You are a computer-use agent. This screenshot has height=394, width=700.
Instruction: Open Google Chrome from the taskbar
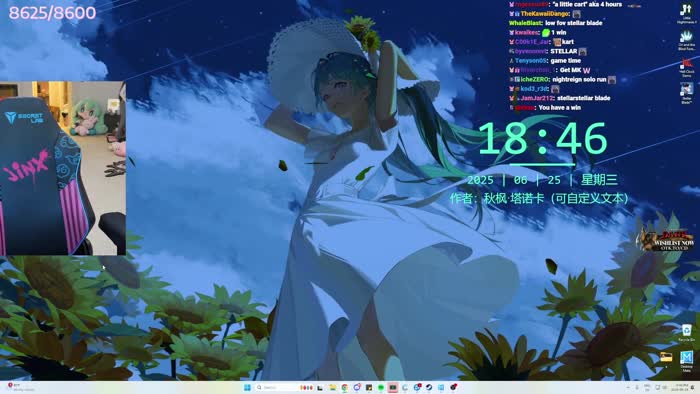pyautogui.click(x=345, y=387)
